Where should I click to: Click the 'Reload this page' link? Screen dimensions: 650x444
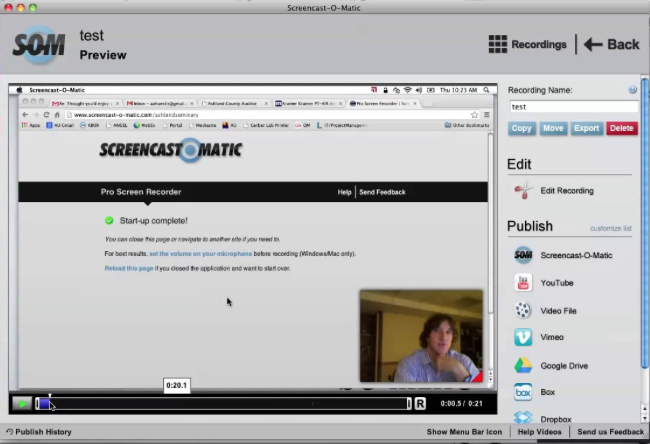tap(129, 268)
